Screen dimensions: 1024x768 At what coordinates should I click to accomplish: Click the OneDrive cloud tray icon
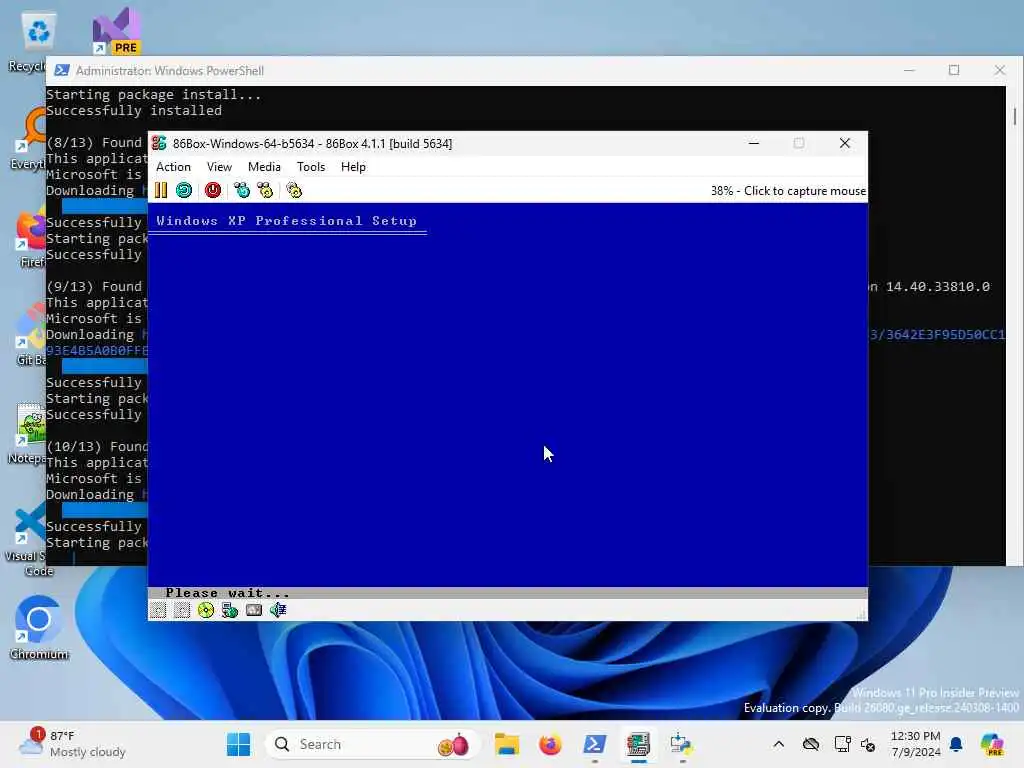811,744
